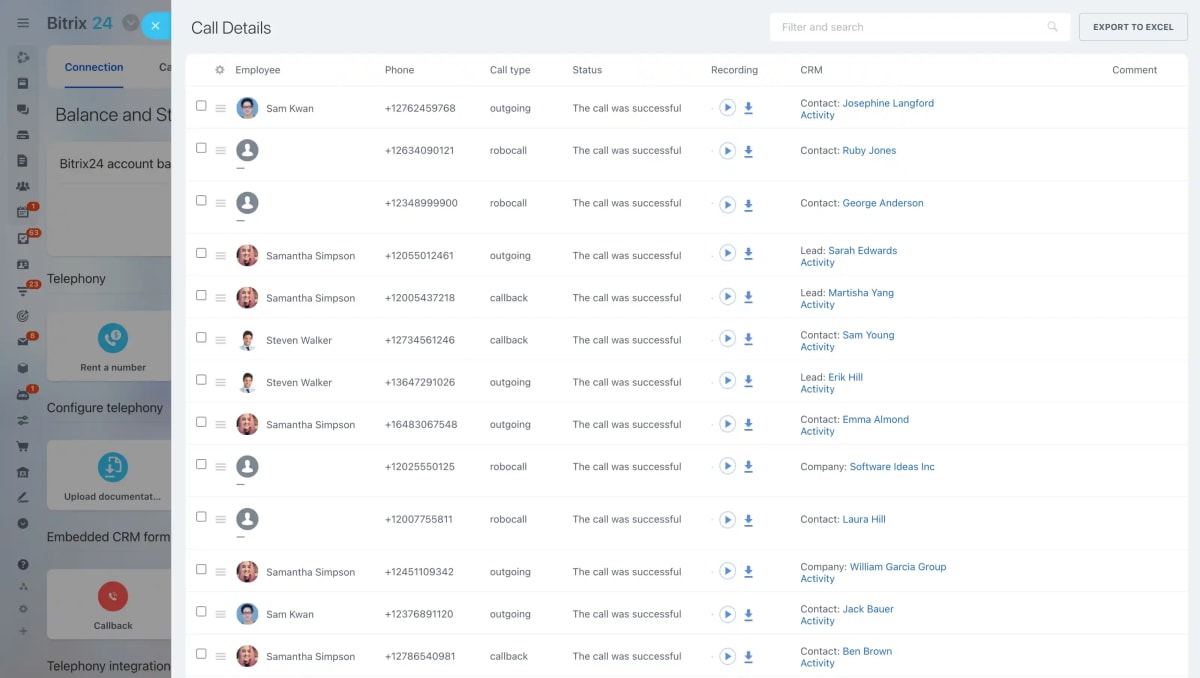Select checkbox for +12025550125 robocall row
1200x678 pixels.
tap(201, 464)
